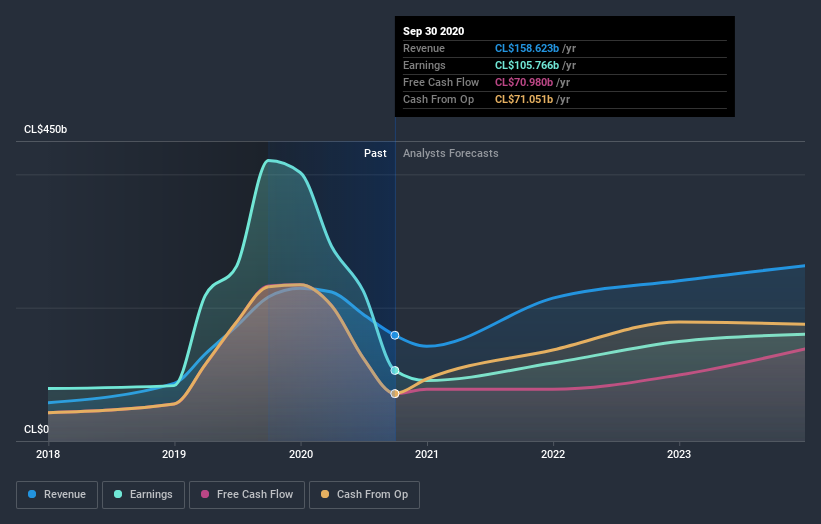The image size is (821, 524).
Task: Toggle the Free Cash Flow legend button
Action: [247, 495]
